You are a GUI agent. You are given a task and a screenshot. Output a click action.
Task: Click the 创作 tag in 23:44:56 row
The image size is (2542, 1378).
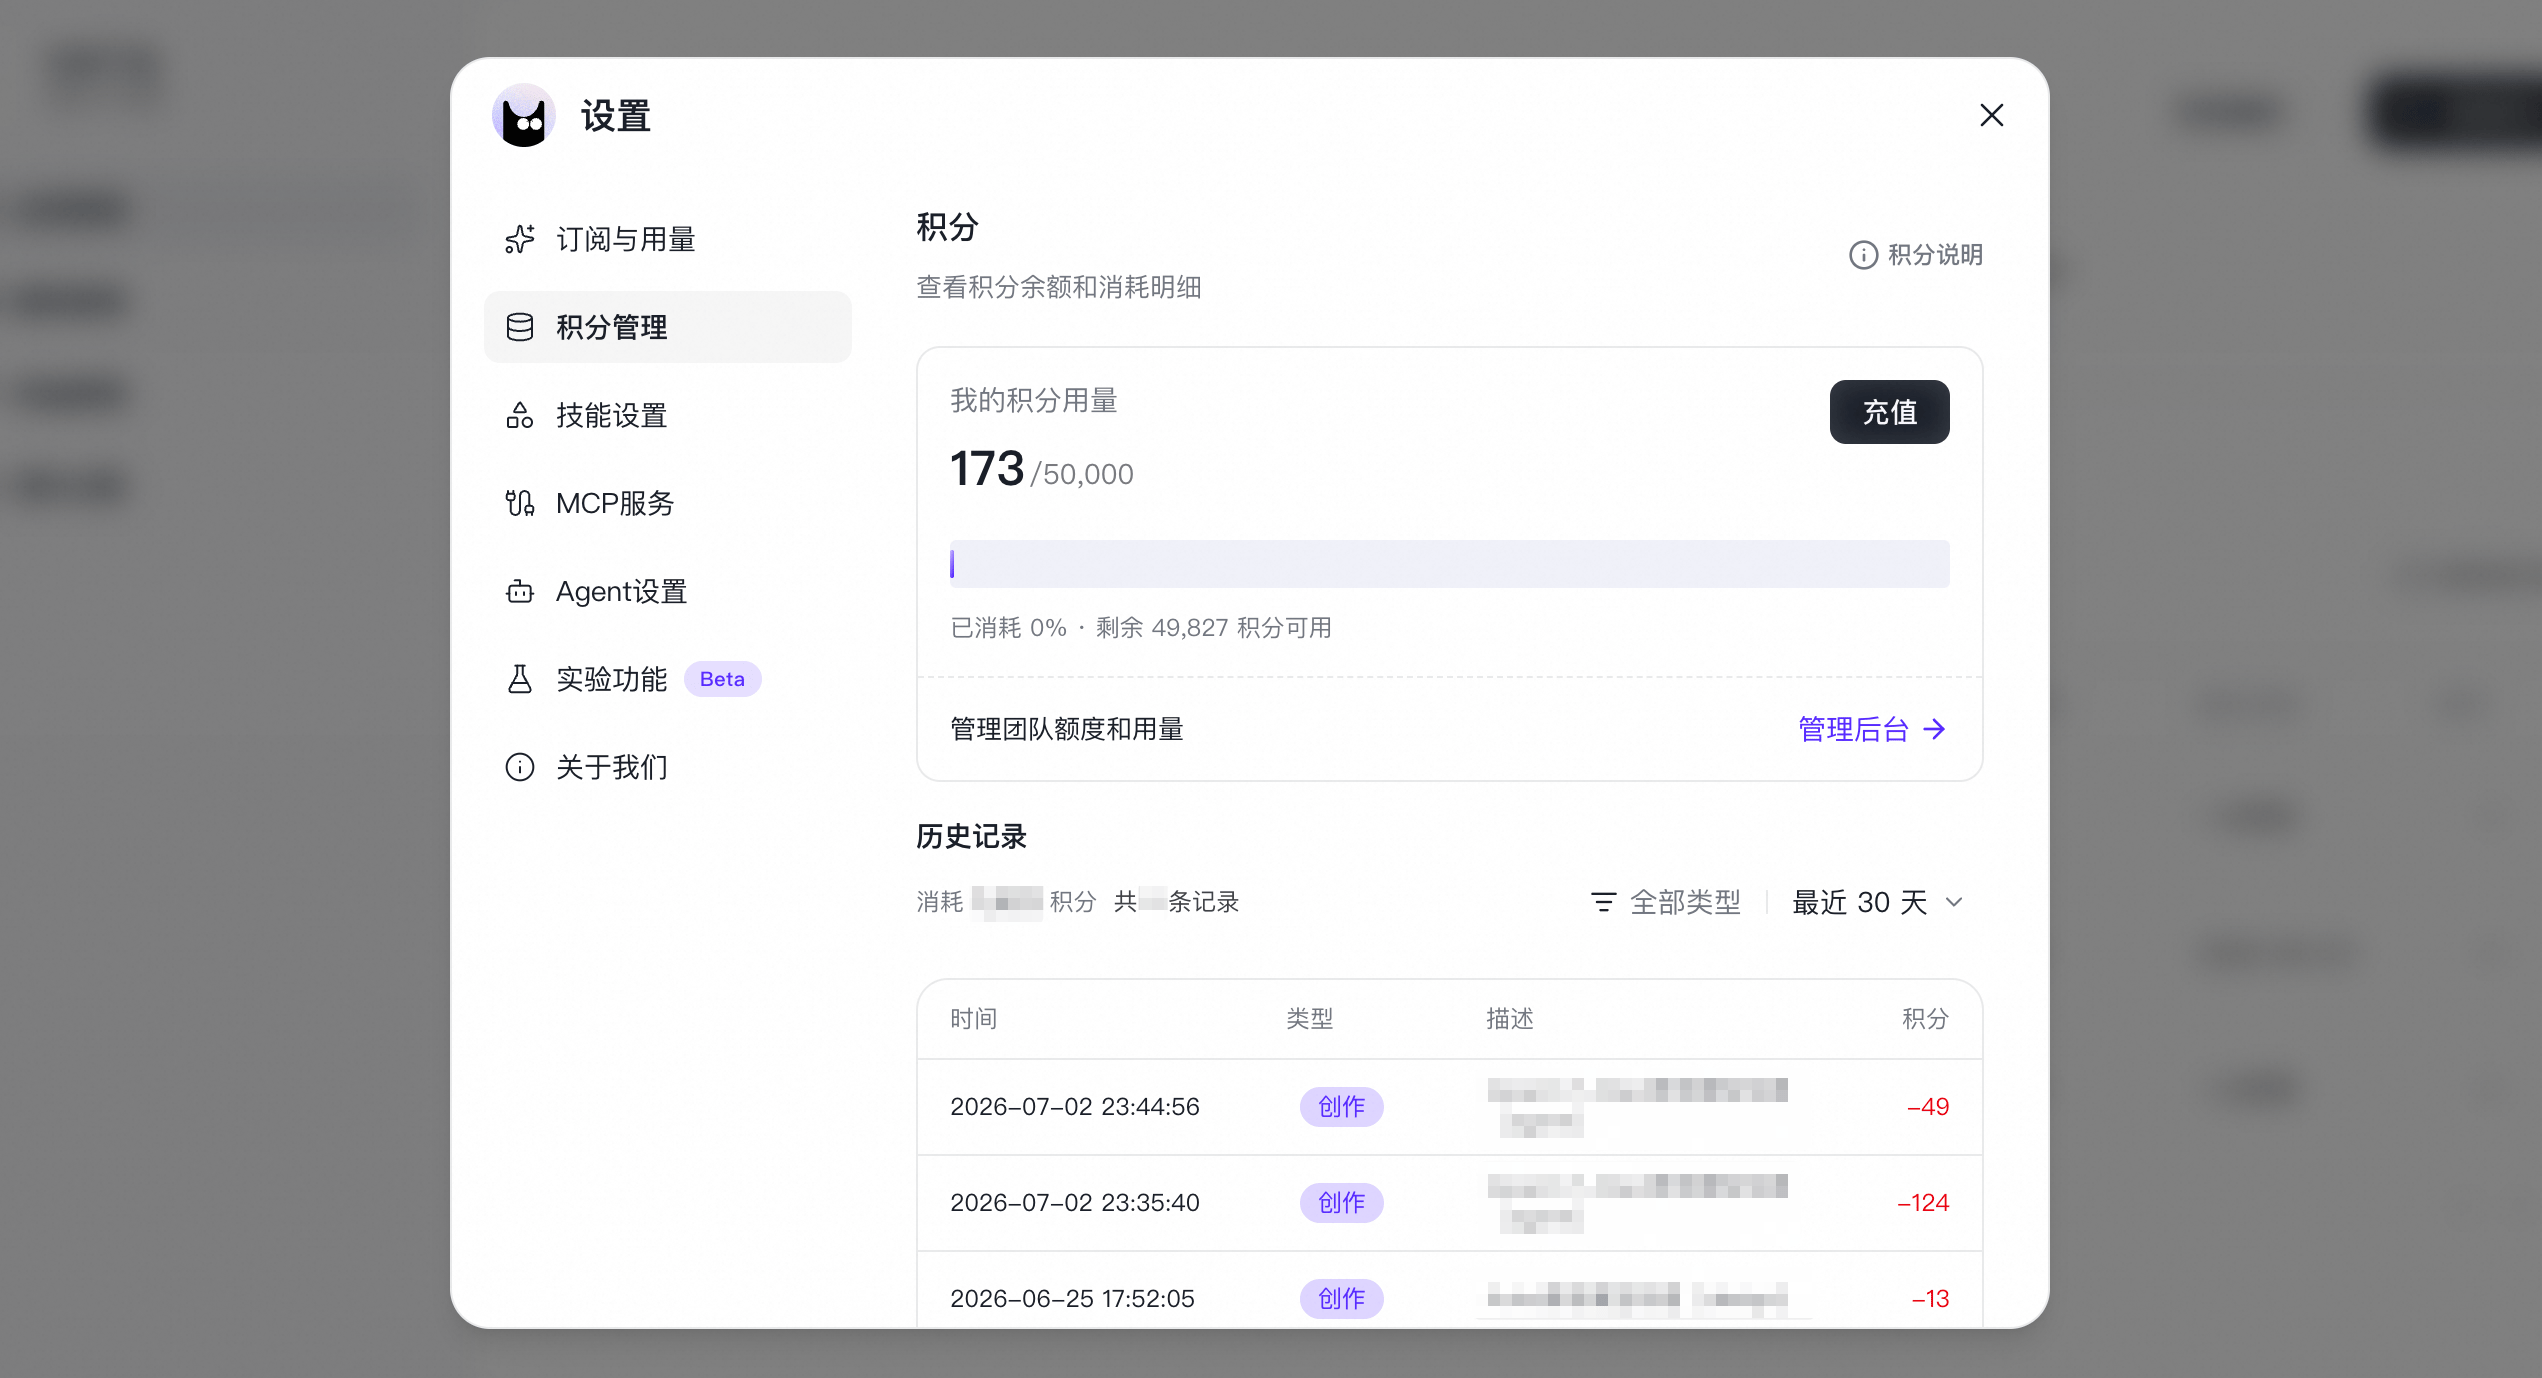click(x=1341, y=1107)
